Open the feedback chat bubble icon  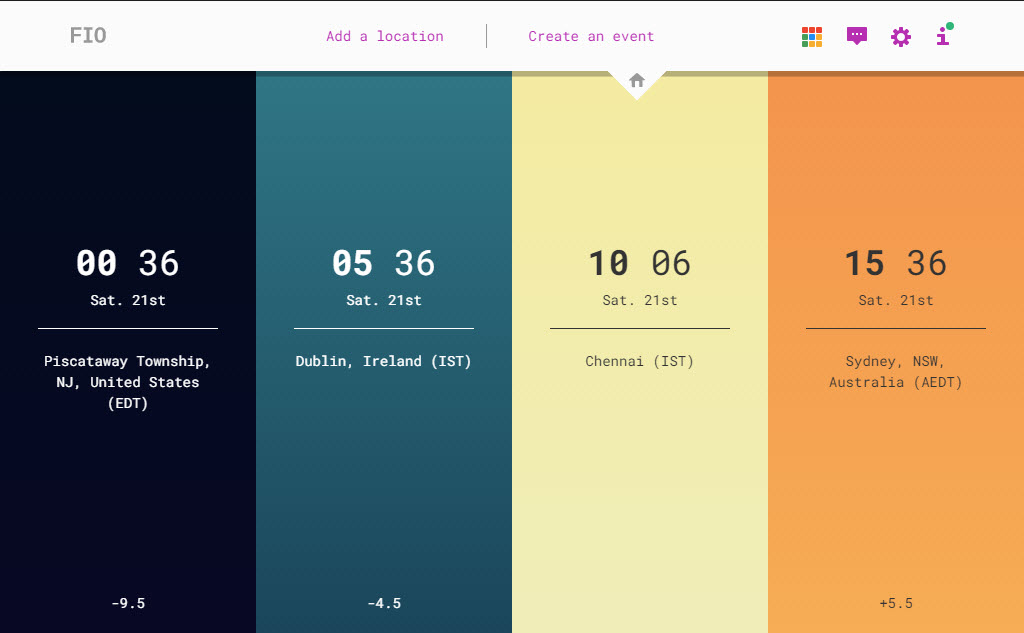click(x=857, y=36)
